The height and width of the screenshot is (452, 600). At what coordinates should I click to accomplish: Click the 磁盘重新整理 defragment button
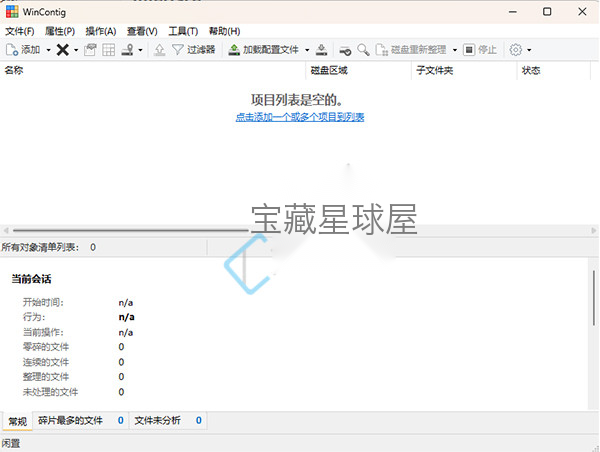pyautogui.click(x=411, y=50)
